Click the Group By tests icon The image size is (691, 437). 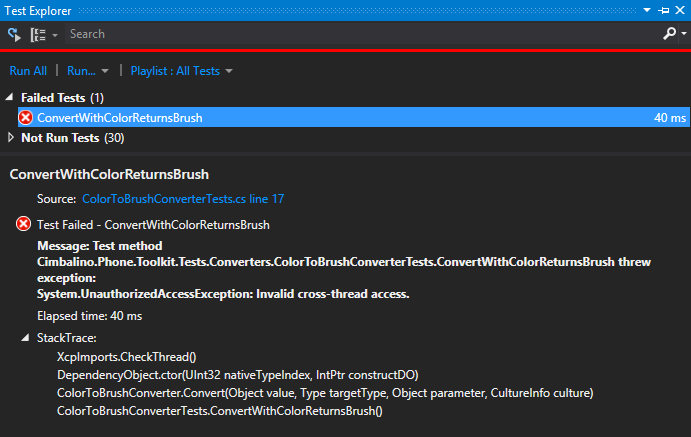click(38, 34)
